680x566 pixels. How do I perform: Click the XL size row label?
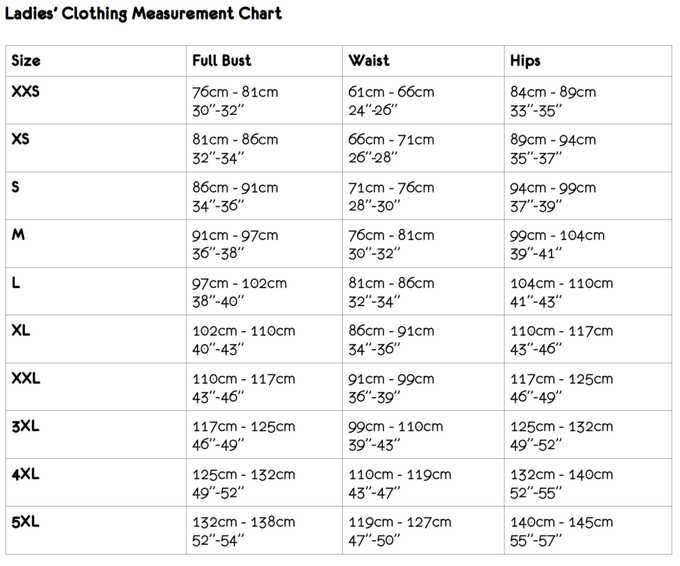pos(20,331)
